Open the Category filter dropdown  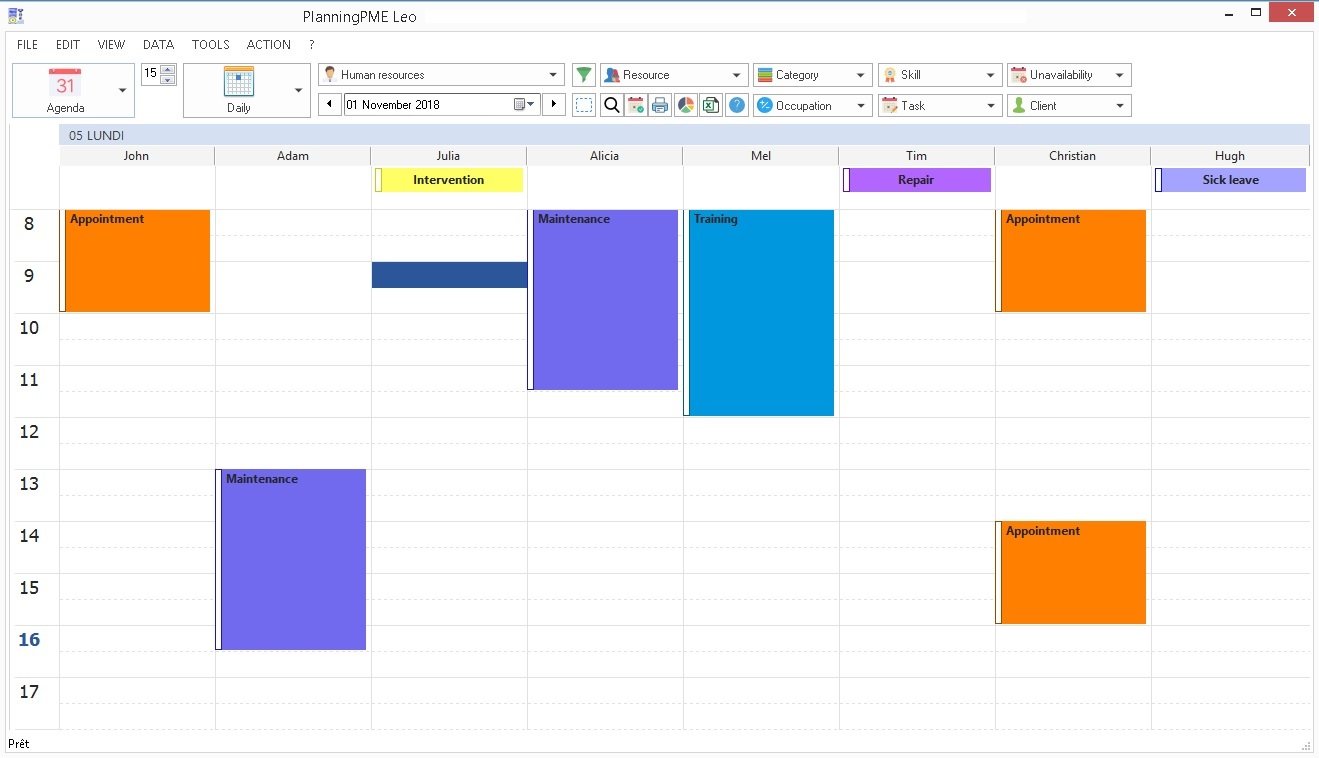click(812, 75)
